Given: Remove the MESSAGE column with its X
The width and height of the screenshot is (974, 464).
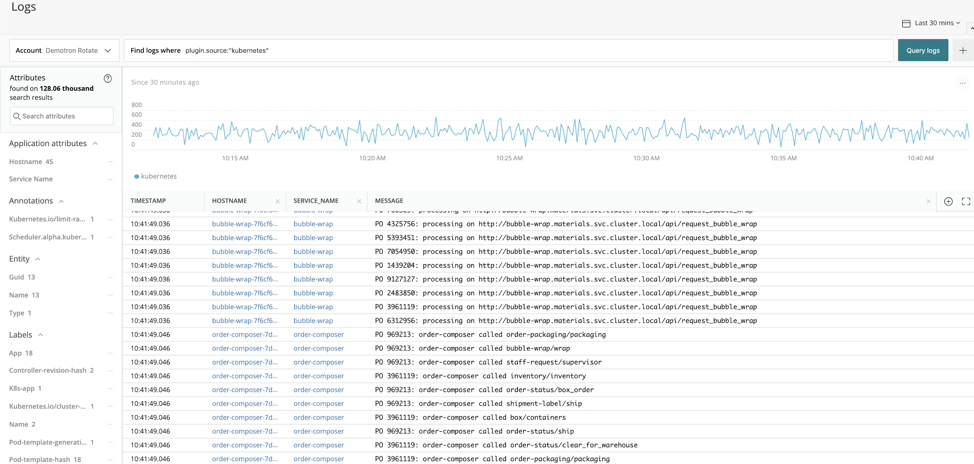Looking at the screenshot, I should (x=929, y=201).
